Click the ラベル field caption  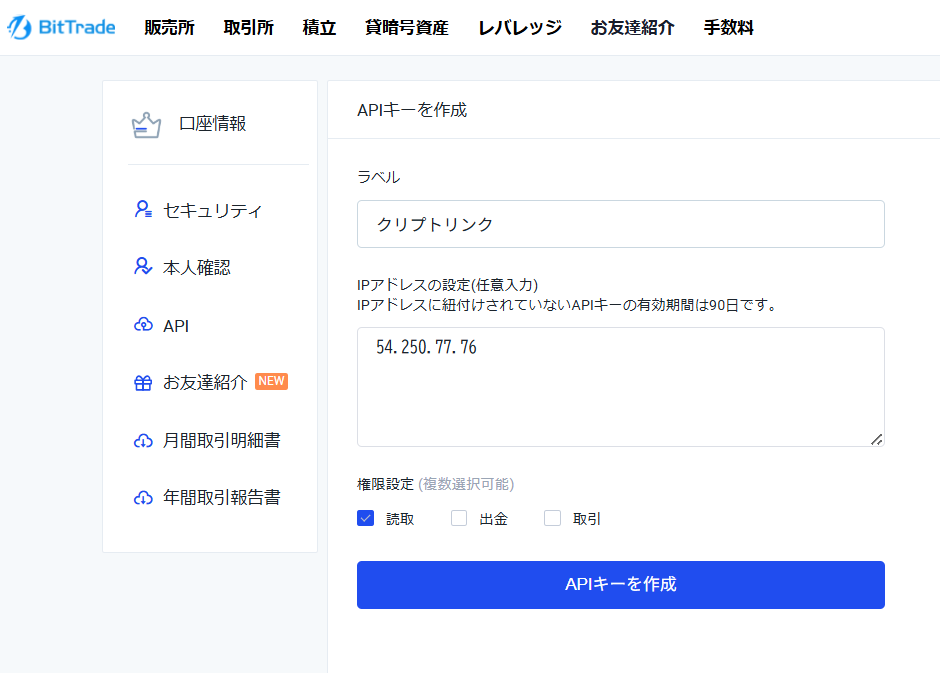(x=378, y=177)
